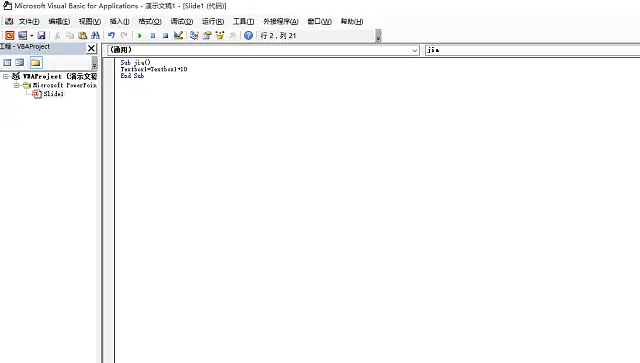This screenshot has height=363, width=640.
Task: Stop execution with the Reset square icon
Action: pyautogui.click(x=165, y=36)
